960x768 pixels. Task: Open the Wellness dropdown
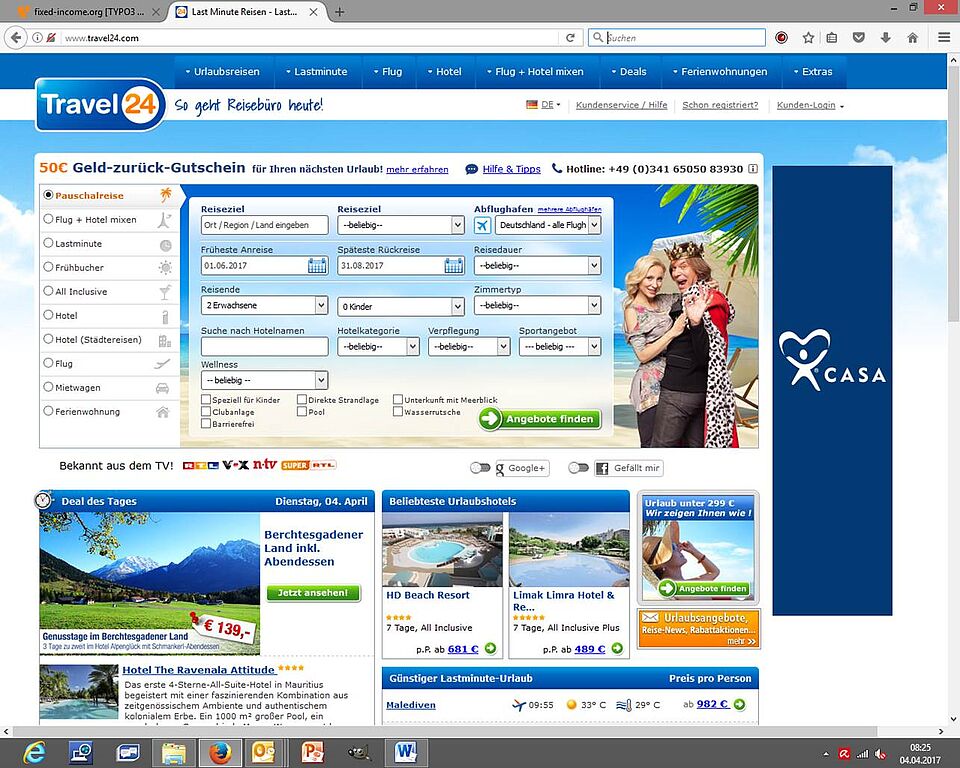264,380
